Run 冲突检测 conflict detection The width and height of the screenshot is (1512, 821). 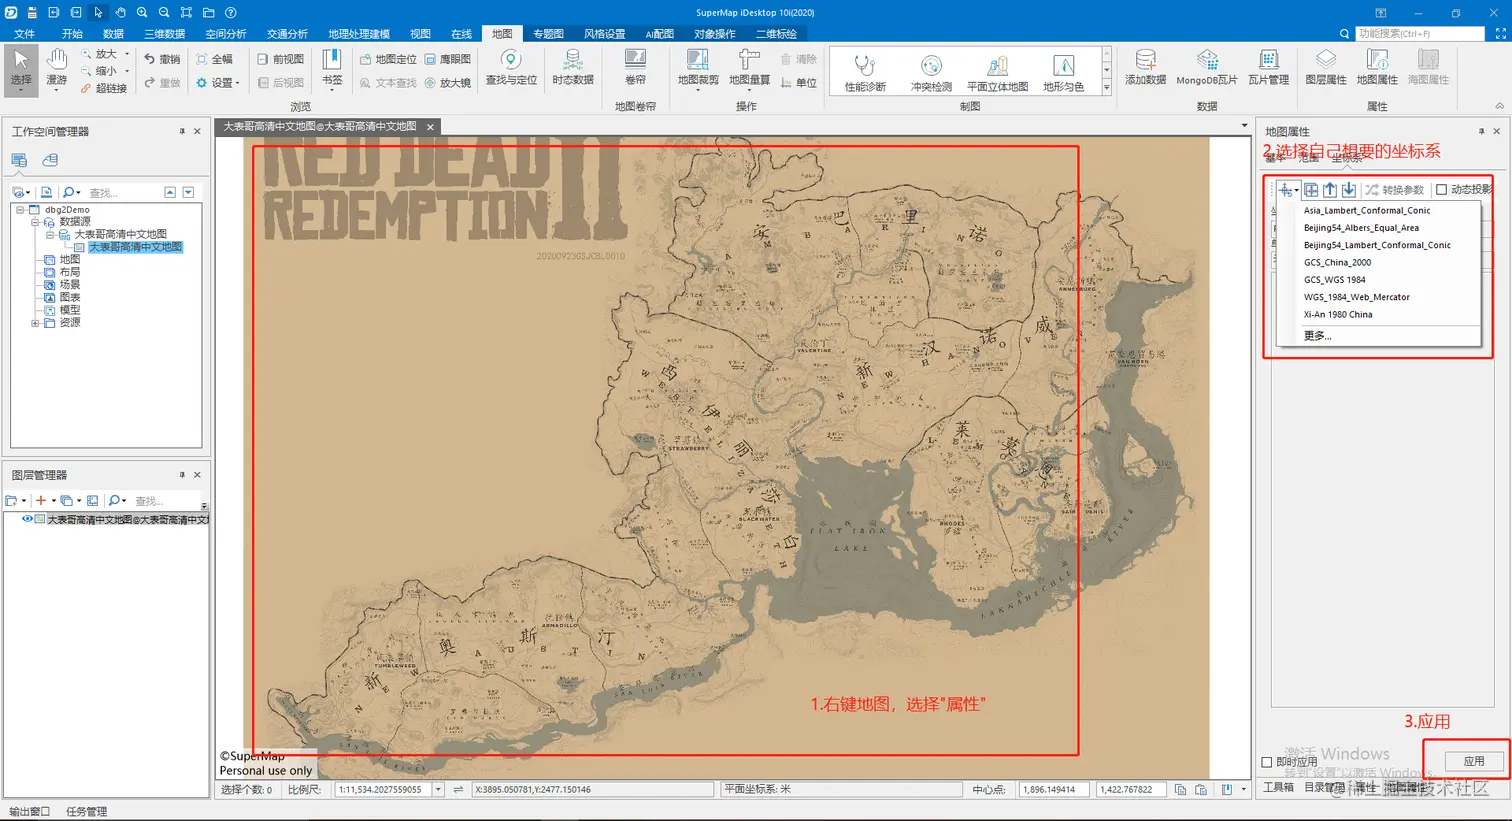931,72
